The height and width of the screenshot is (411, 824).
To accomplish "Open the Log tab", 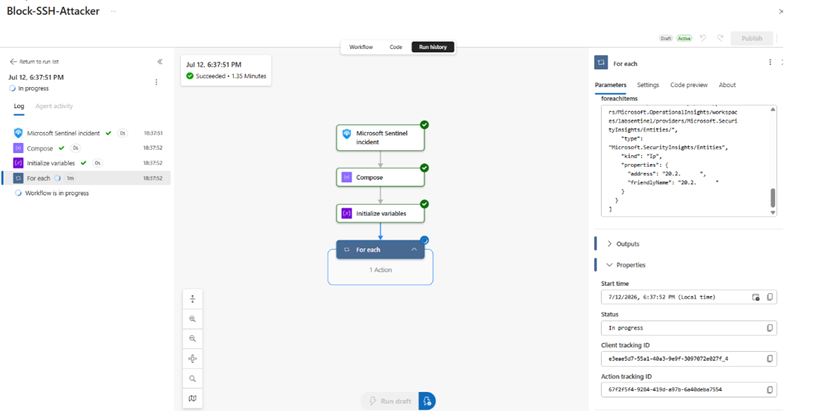I will 19,106.
